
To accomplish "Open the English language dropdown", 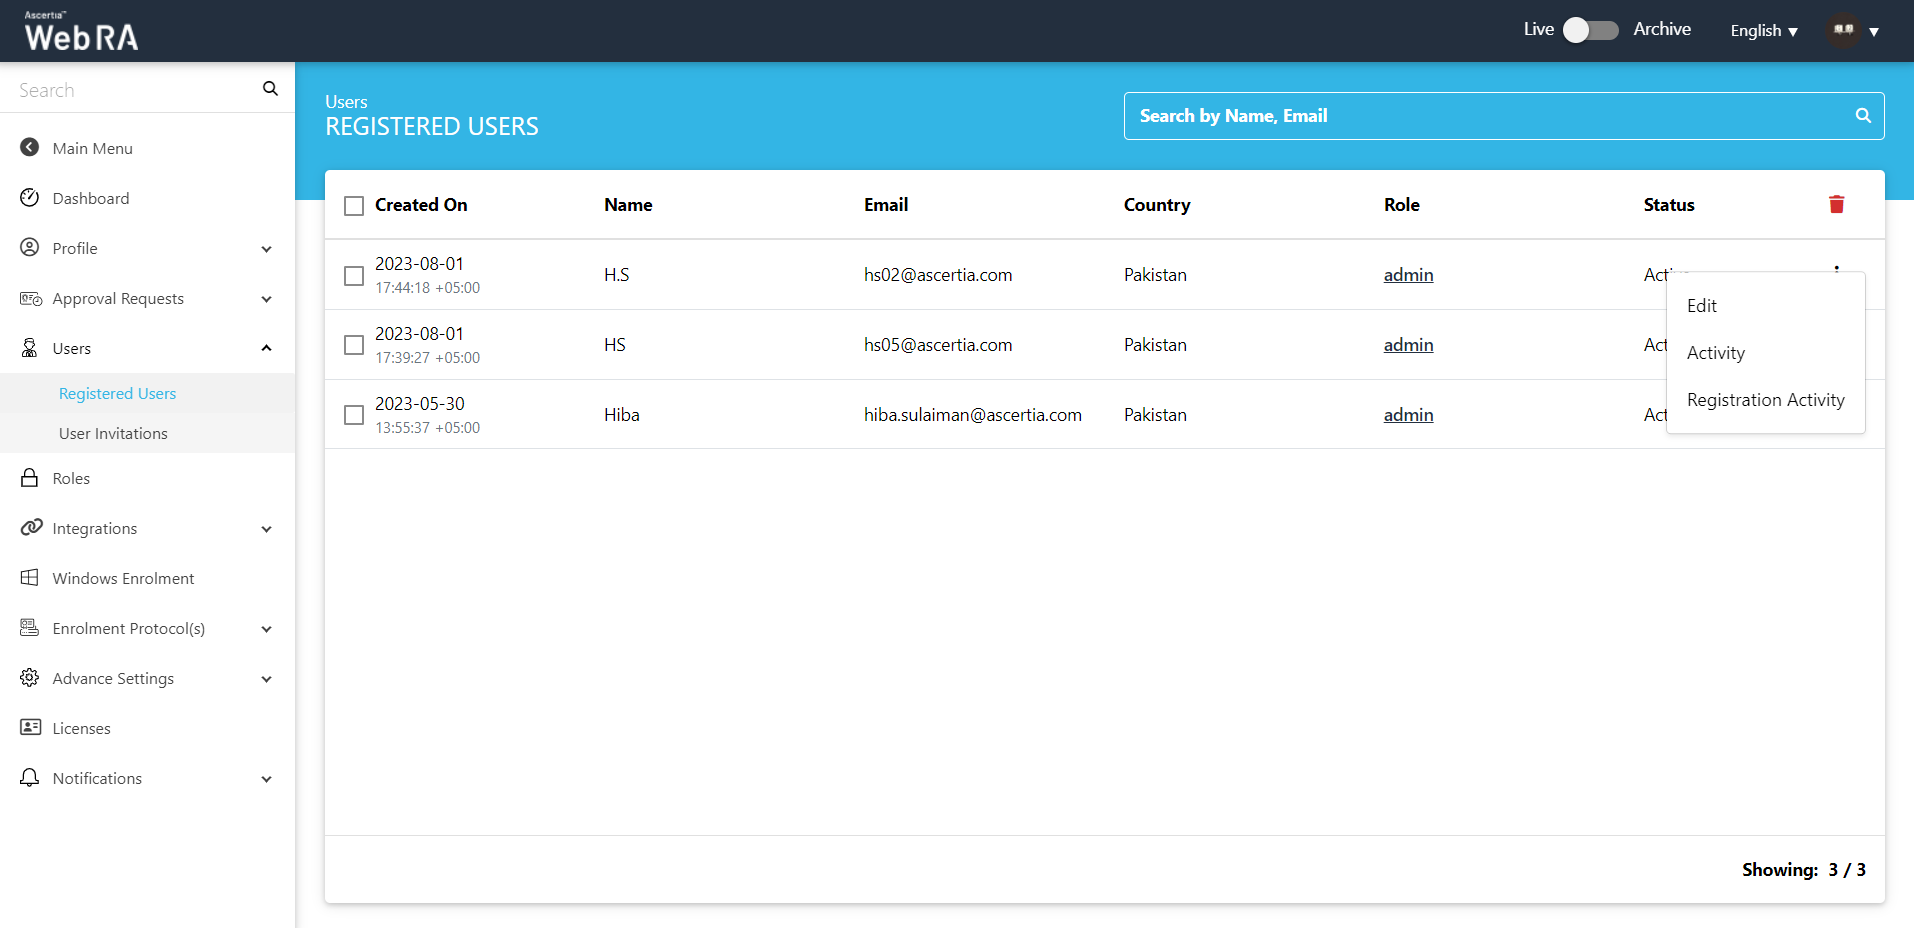I will tap(1764, 31).
